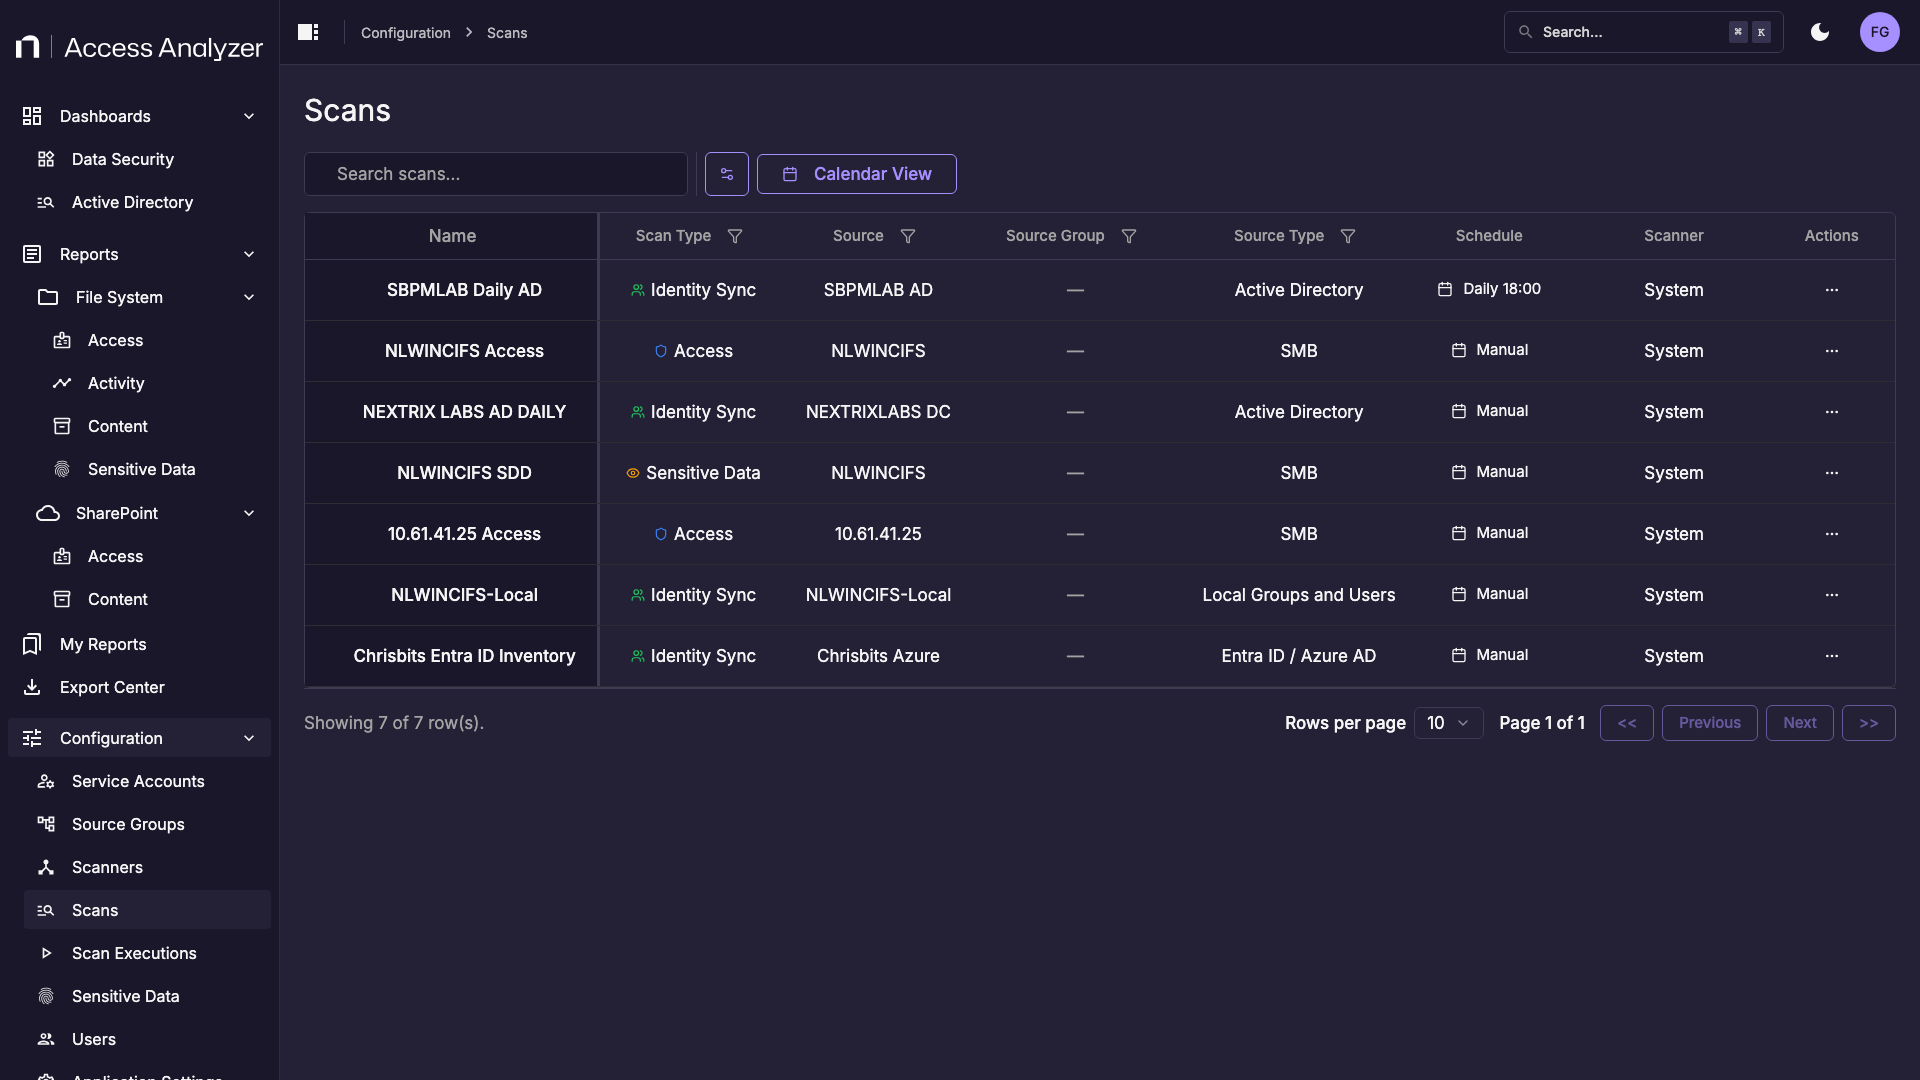
Task: Open the Rows per page dropdown
Action: coord(1448,722)
